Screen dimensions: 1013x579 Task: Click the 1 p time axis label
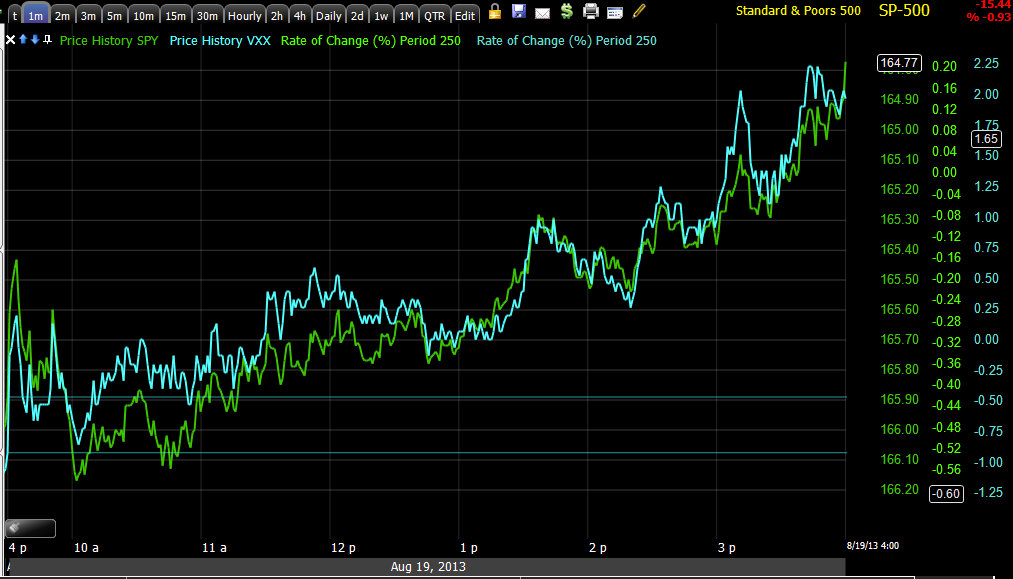tap(468, 547)
